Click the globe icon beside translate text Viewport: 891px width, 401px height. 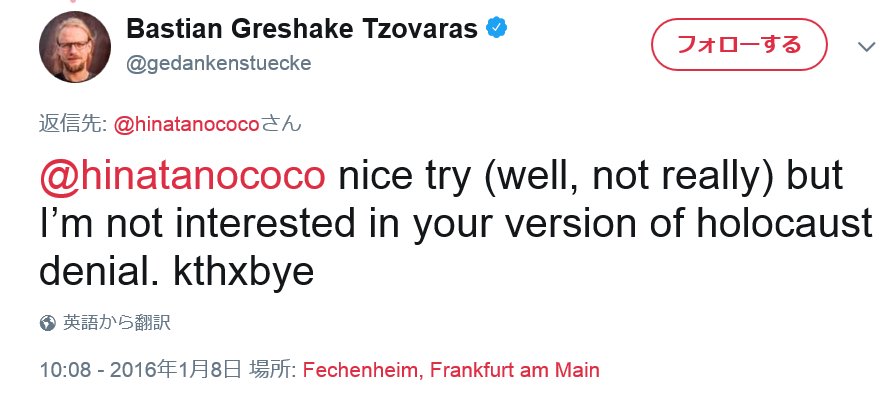tap(48, 323)
